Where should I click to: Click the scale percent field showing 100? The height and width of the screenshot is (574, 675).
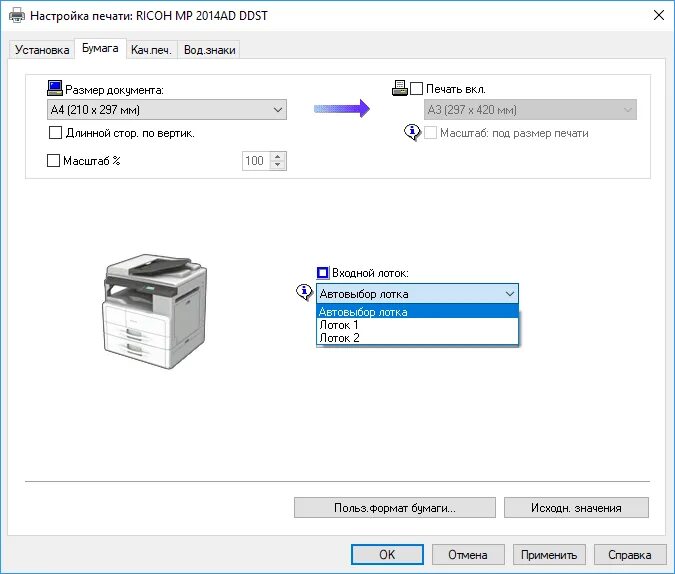tap(257, 161)
